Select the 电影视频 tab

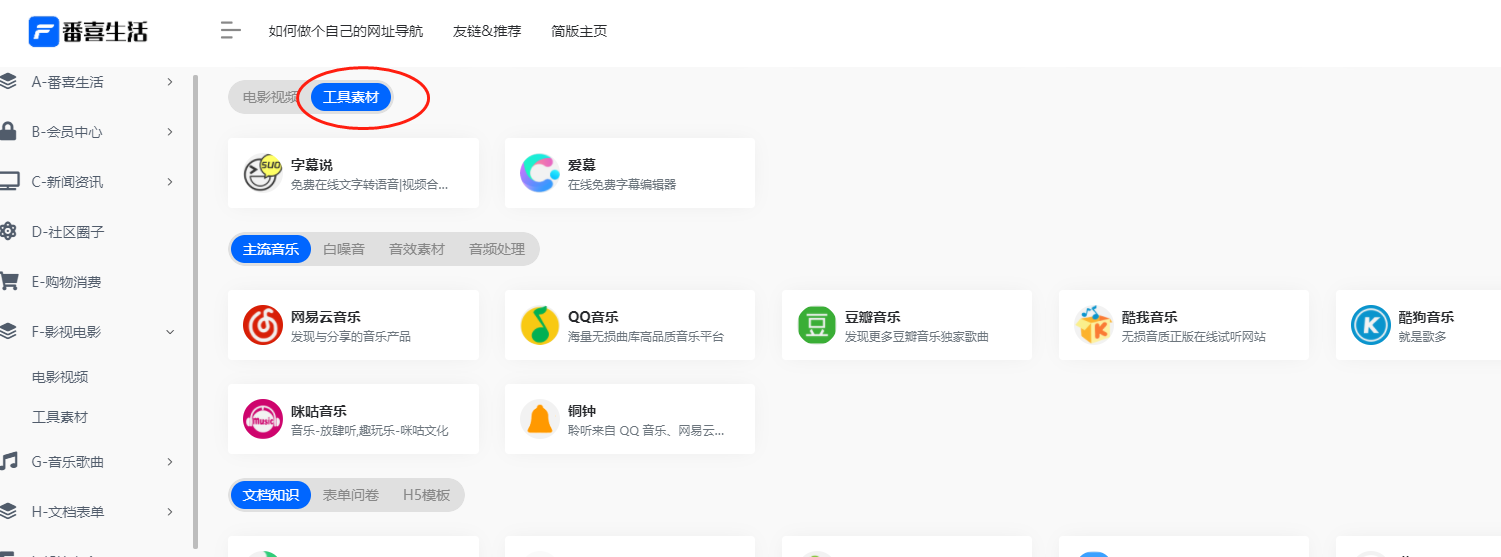[x=270, y=97]
